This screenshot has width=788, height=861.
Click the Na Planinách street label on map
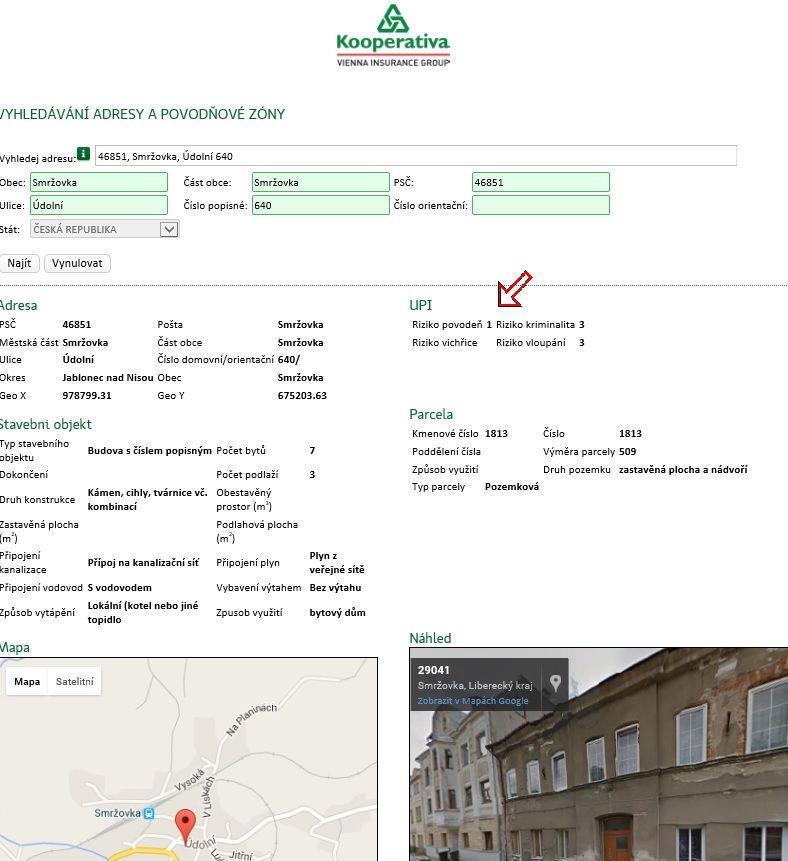click(x=252, y=719)
